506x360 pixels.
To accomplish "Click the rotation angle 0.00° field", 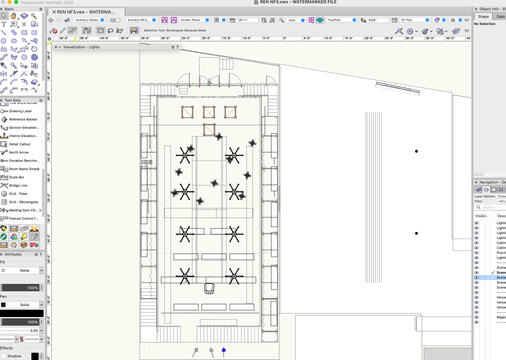I will tap(378, 20).
